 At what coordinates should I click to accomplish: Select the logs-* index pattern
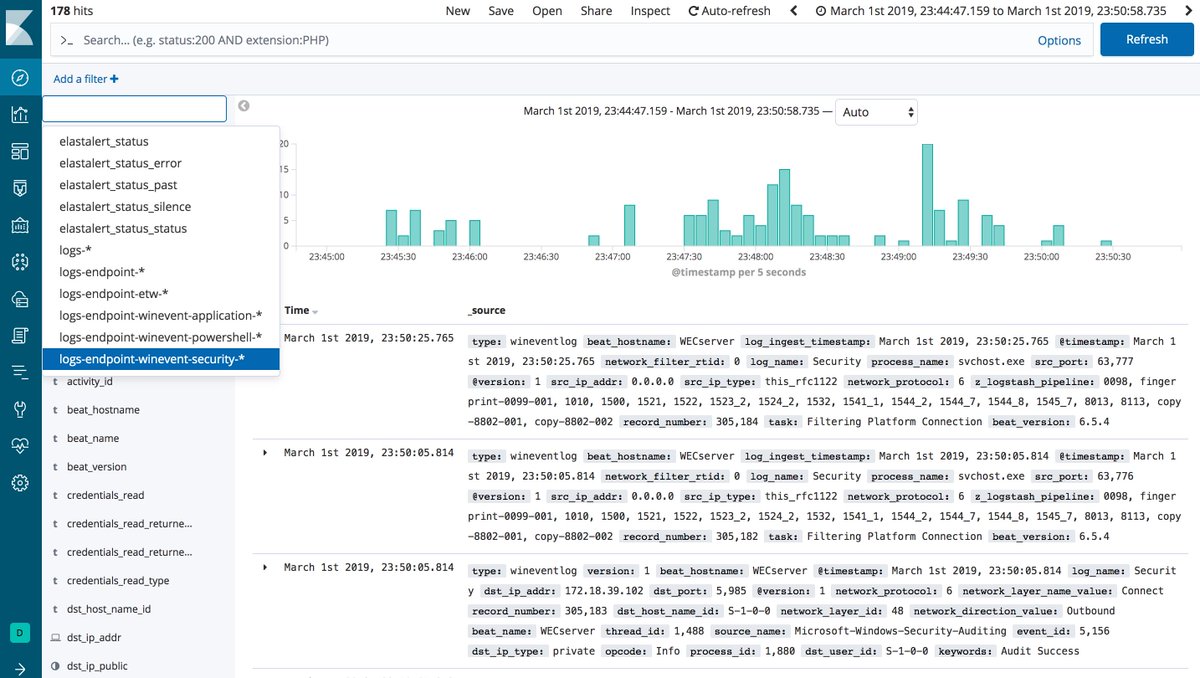click(161, 251)
